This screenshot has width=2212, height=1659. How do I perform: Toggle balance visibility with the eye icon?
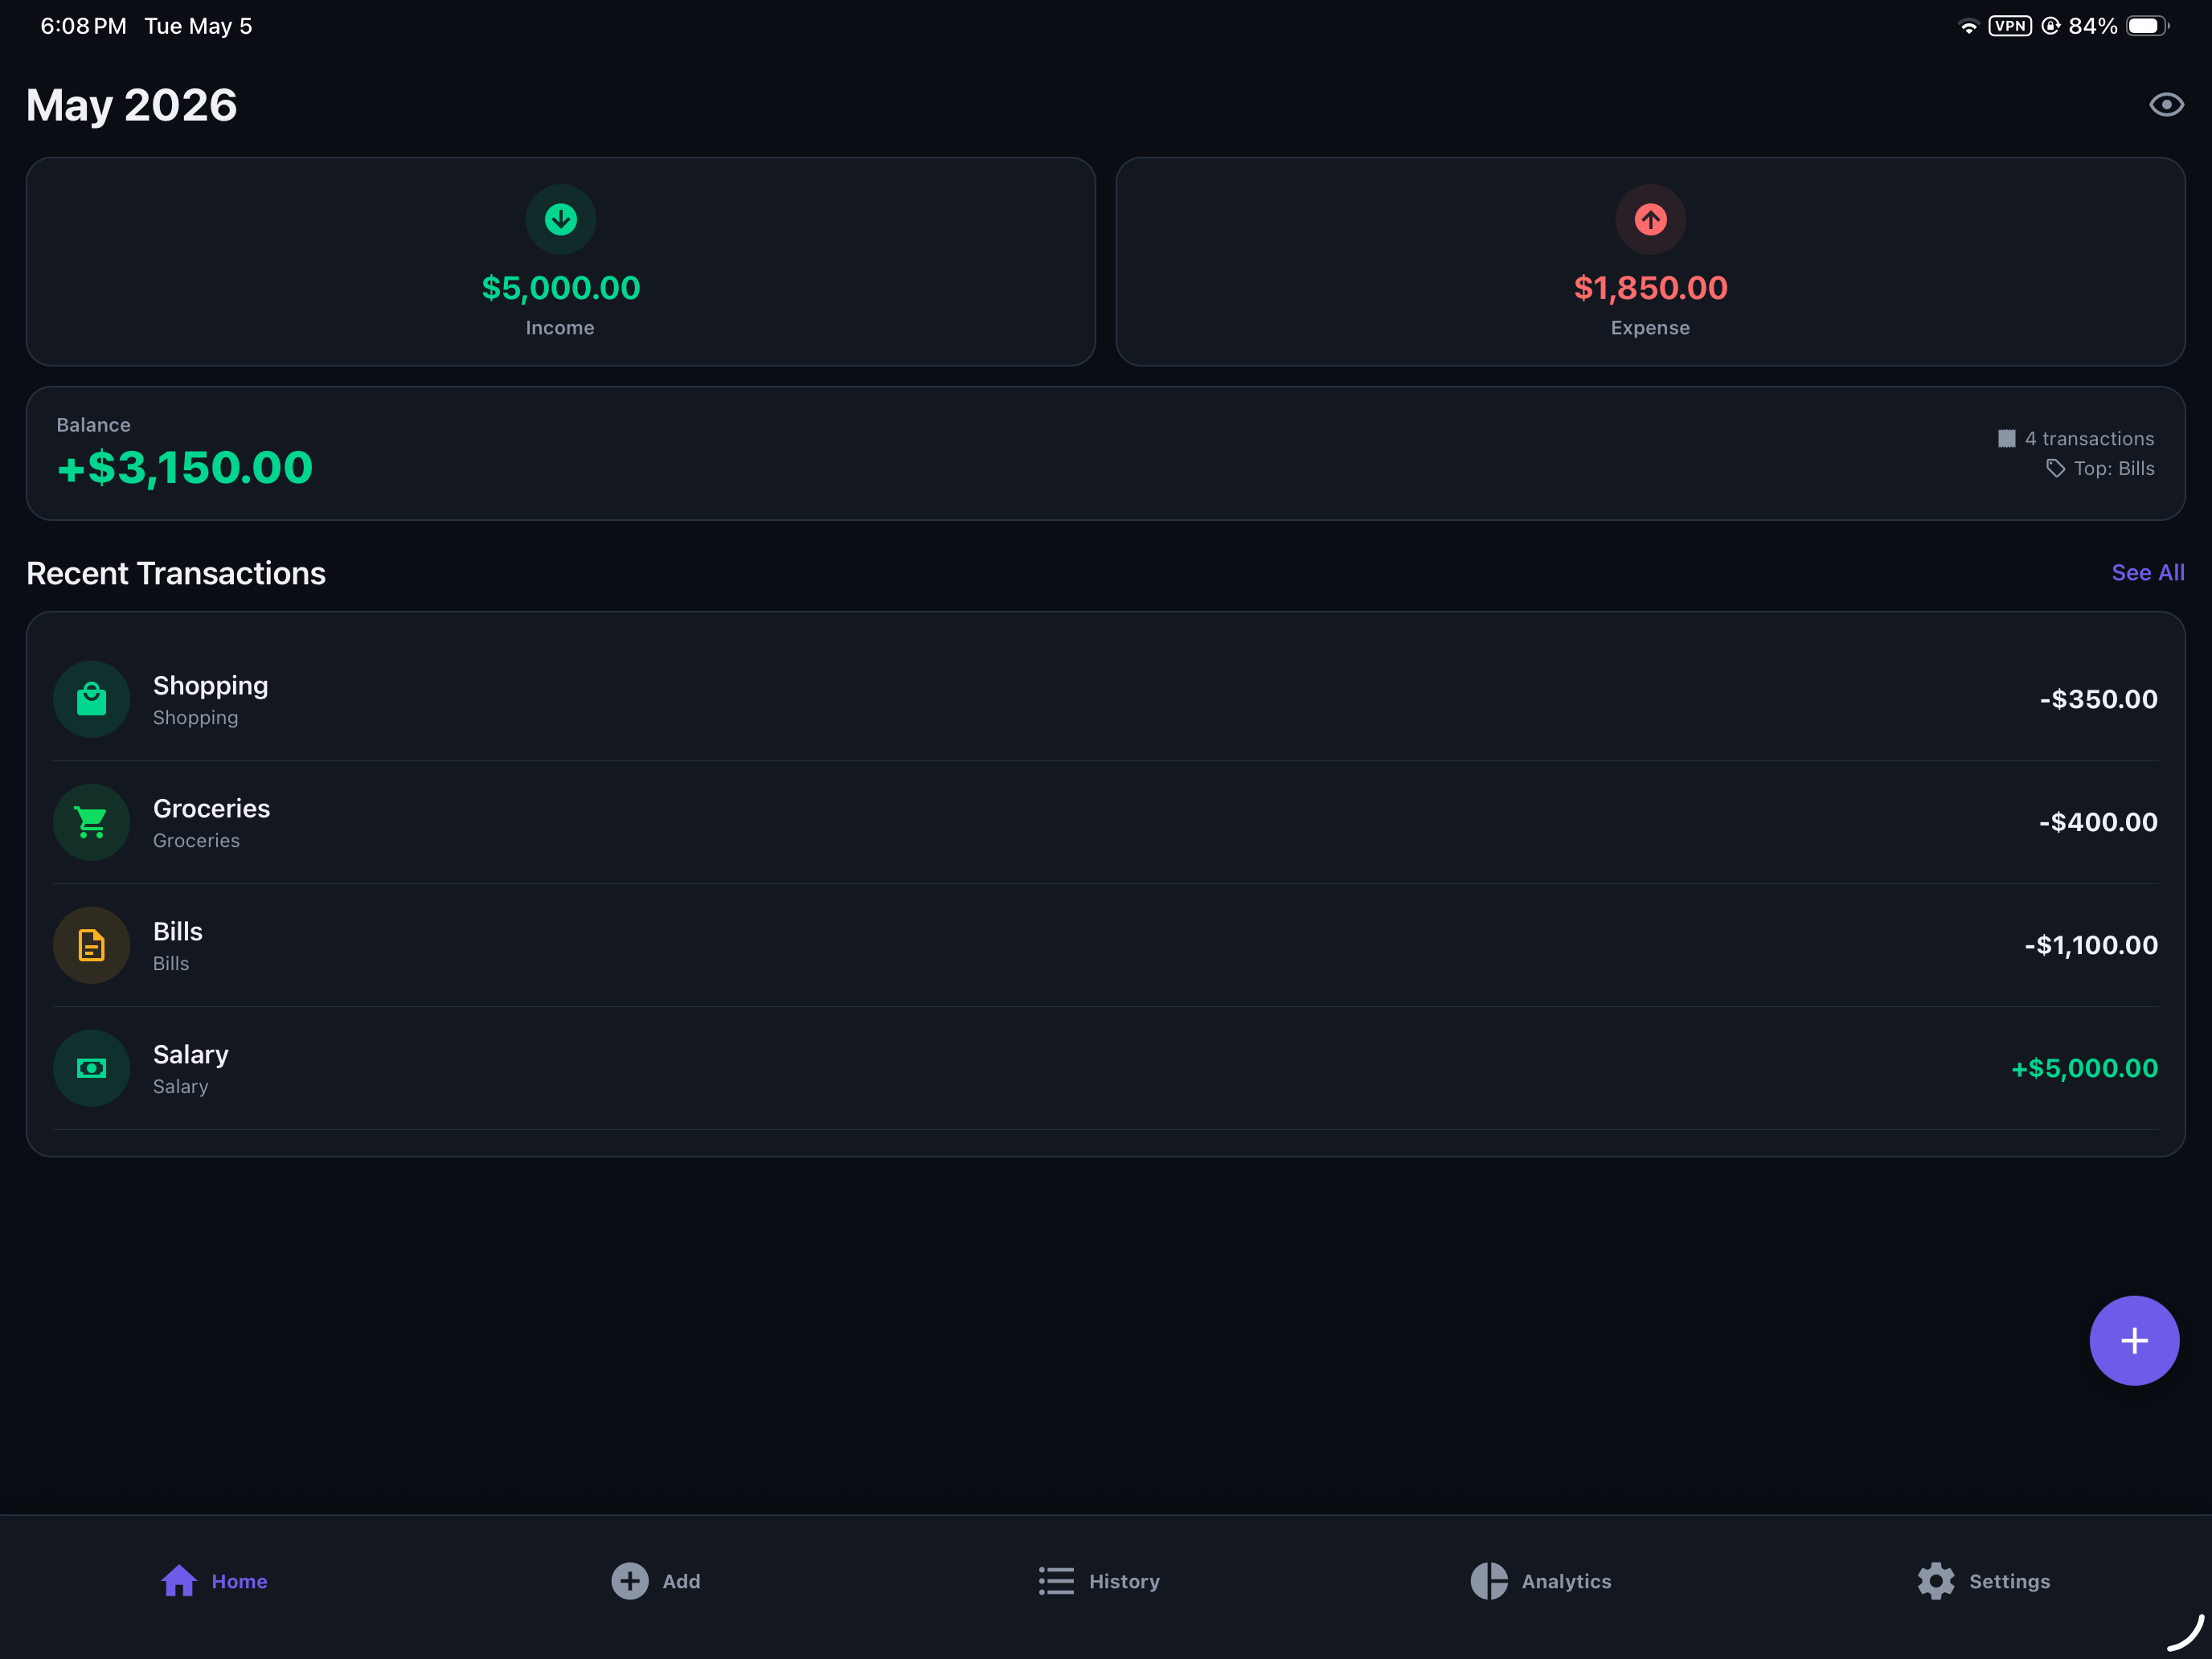click(2166, 104)
